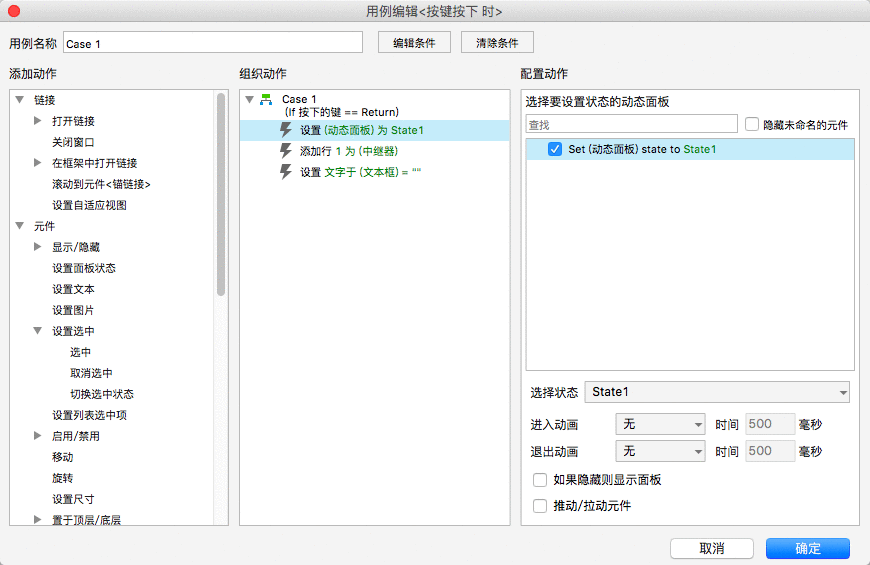Viewport: 870px width, 565px height.
Task: Select 设置面板状态 action
Action: click(84, 268)
